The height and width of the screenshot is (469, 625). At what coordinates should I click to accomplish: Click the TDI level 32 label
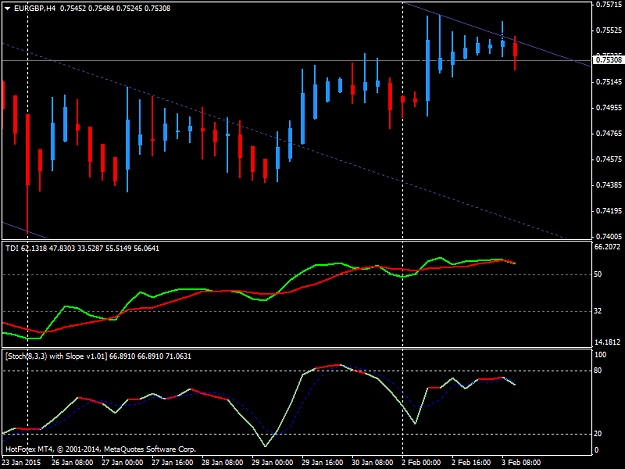598,311
